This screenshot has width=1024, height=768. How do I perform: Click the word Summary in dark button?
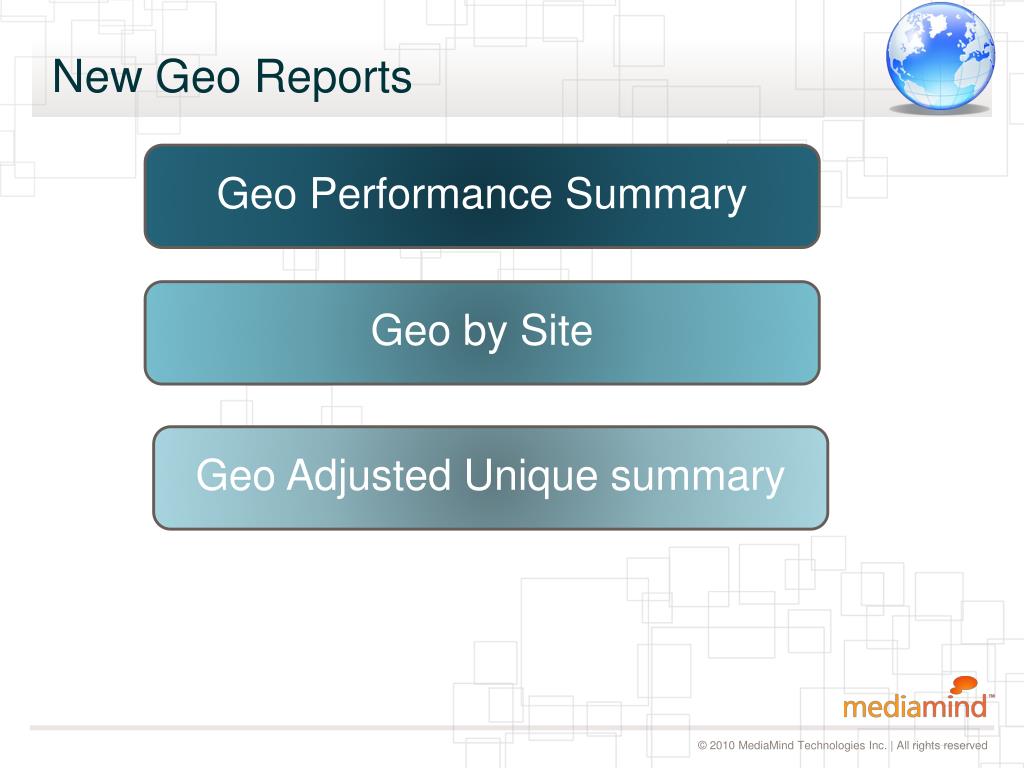click(x=655, y=195)
